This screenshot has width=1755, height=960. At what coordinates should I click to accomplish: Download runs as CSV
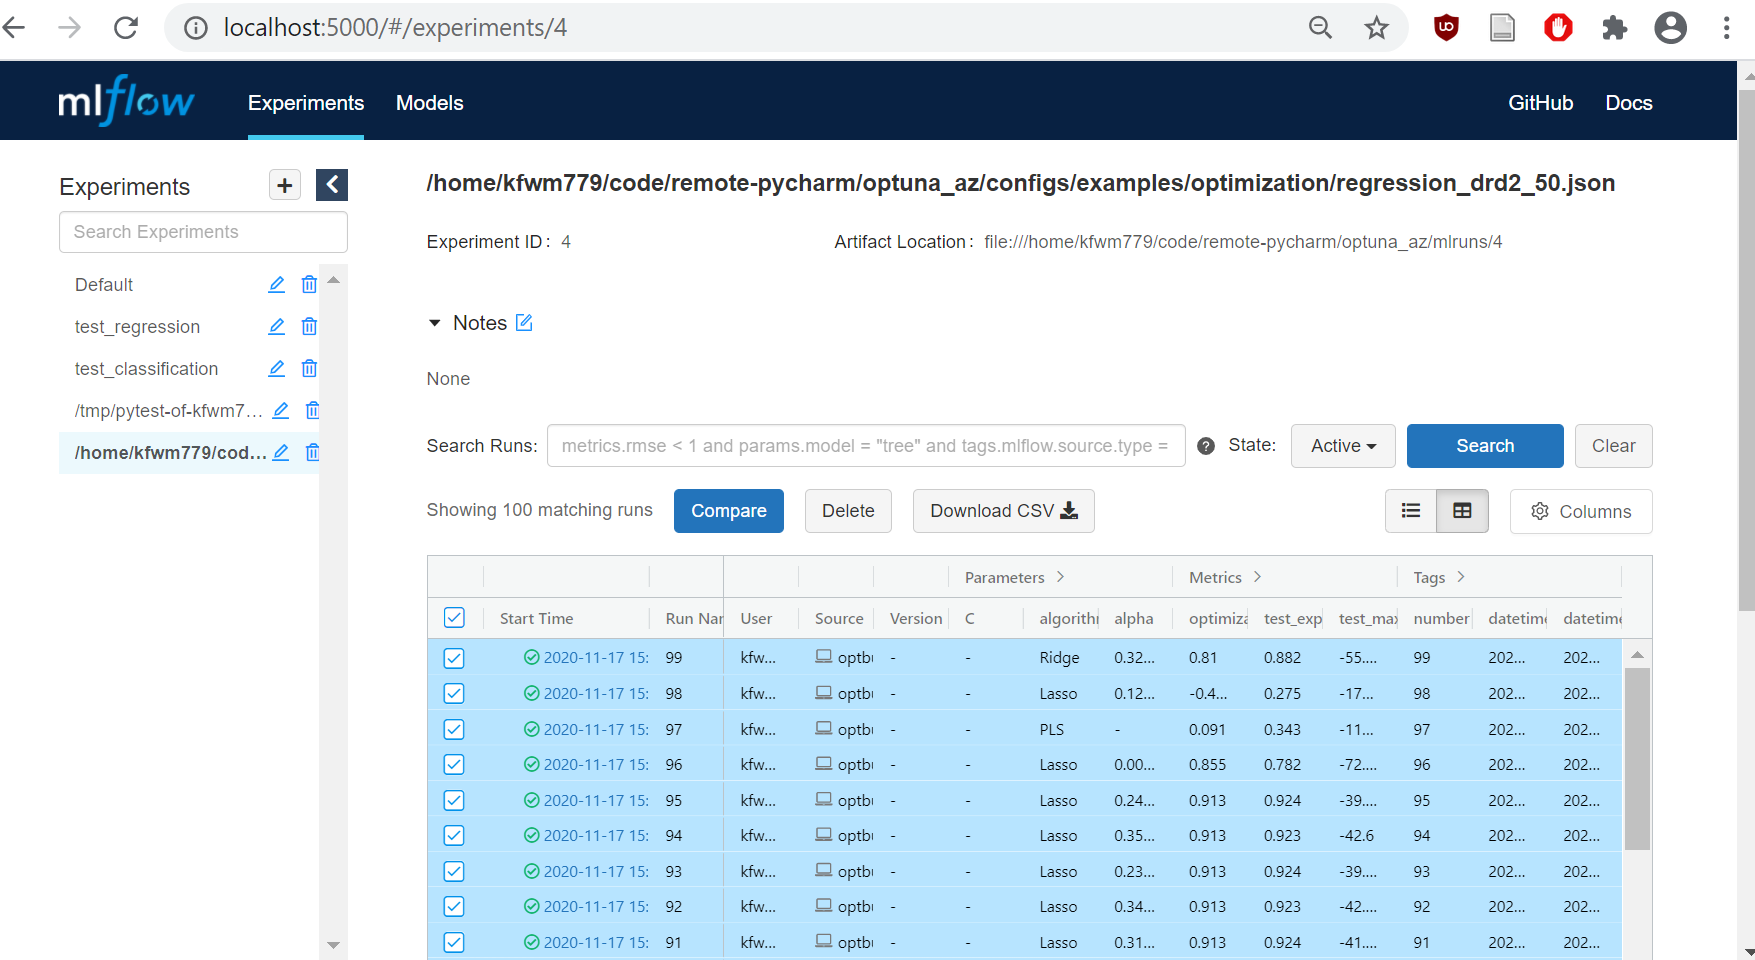pos(1004,511)
